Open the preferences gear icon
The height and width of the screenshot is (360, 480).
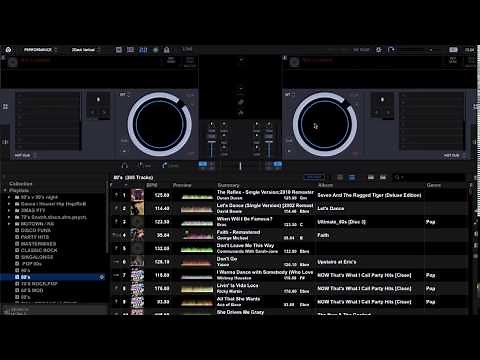click(379, 50)
